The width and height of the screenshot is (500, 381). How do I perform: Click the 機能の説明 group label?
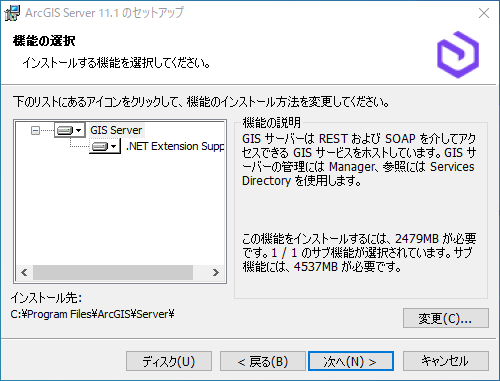click(x=271, y=123)
